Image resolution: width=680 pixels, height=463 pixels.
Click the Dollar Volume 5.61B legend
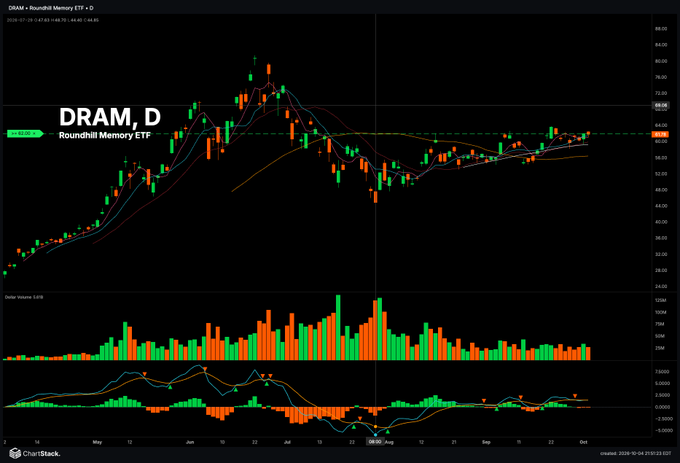[24, 297]
